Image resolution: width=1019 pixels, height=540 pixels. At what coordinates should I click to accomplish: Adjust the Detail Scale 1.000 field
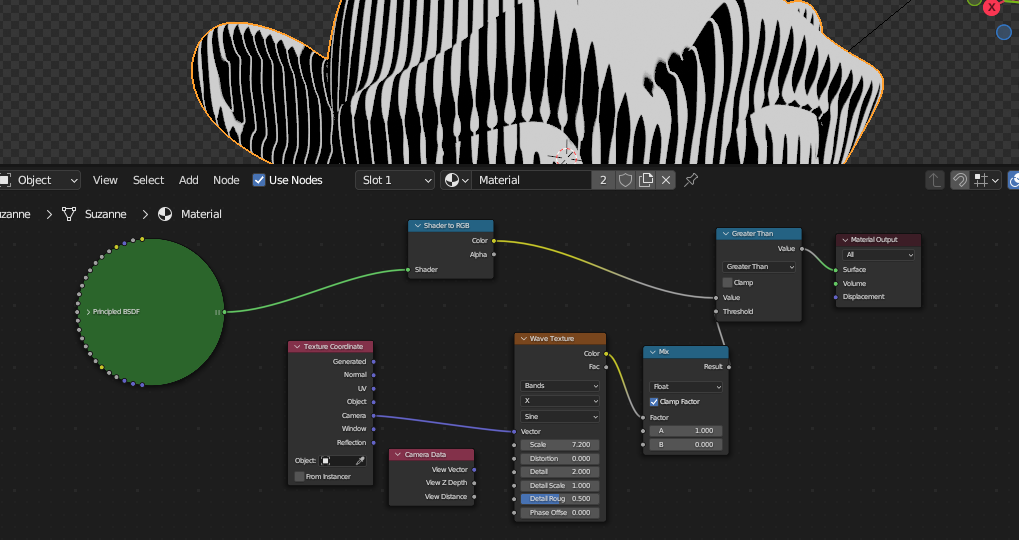pos(560,485)
